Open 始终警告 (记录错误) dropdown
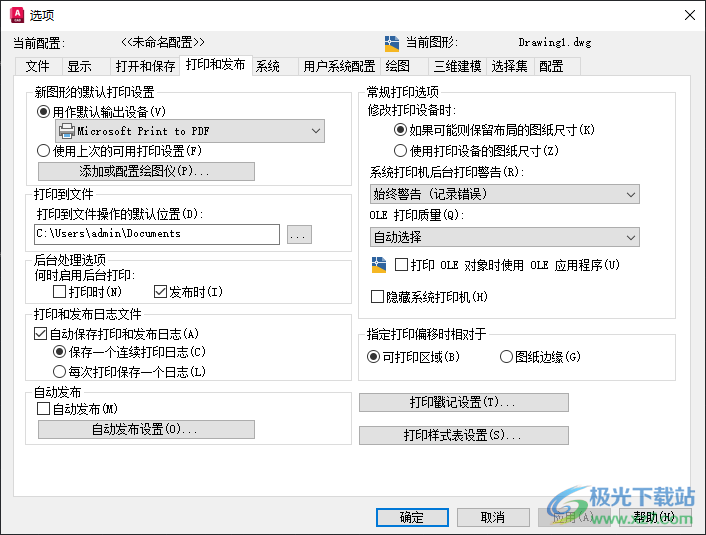Image resolution: width=706 pixels, height=535 pixels. click(x=504, y=194)
